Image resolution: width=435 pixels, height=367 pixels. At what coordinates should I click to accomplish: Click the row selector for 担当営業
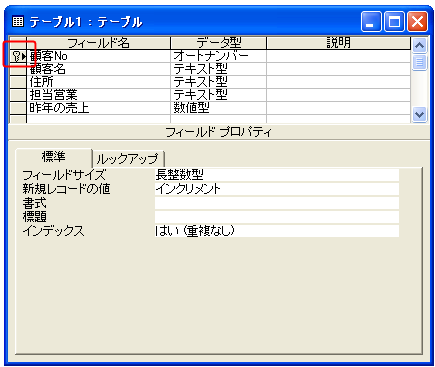(18, 95)
